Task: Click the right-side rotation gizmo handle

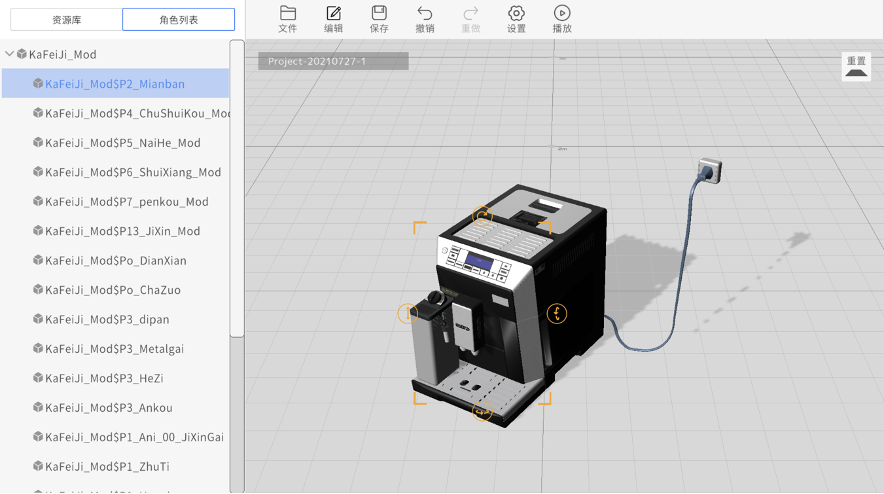Action: (x=557, y=314)
